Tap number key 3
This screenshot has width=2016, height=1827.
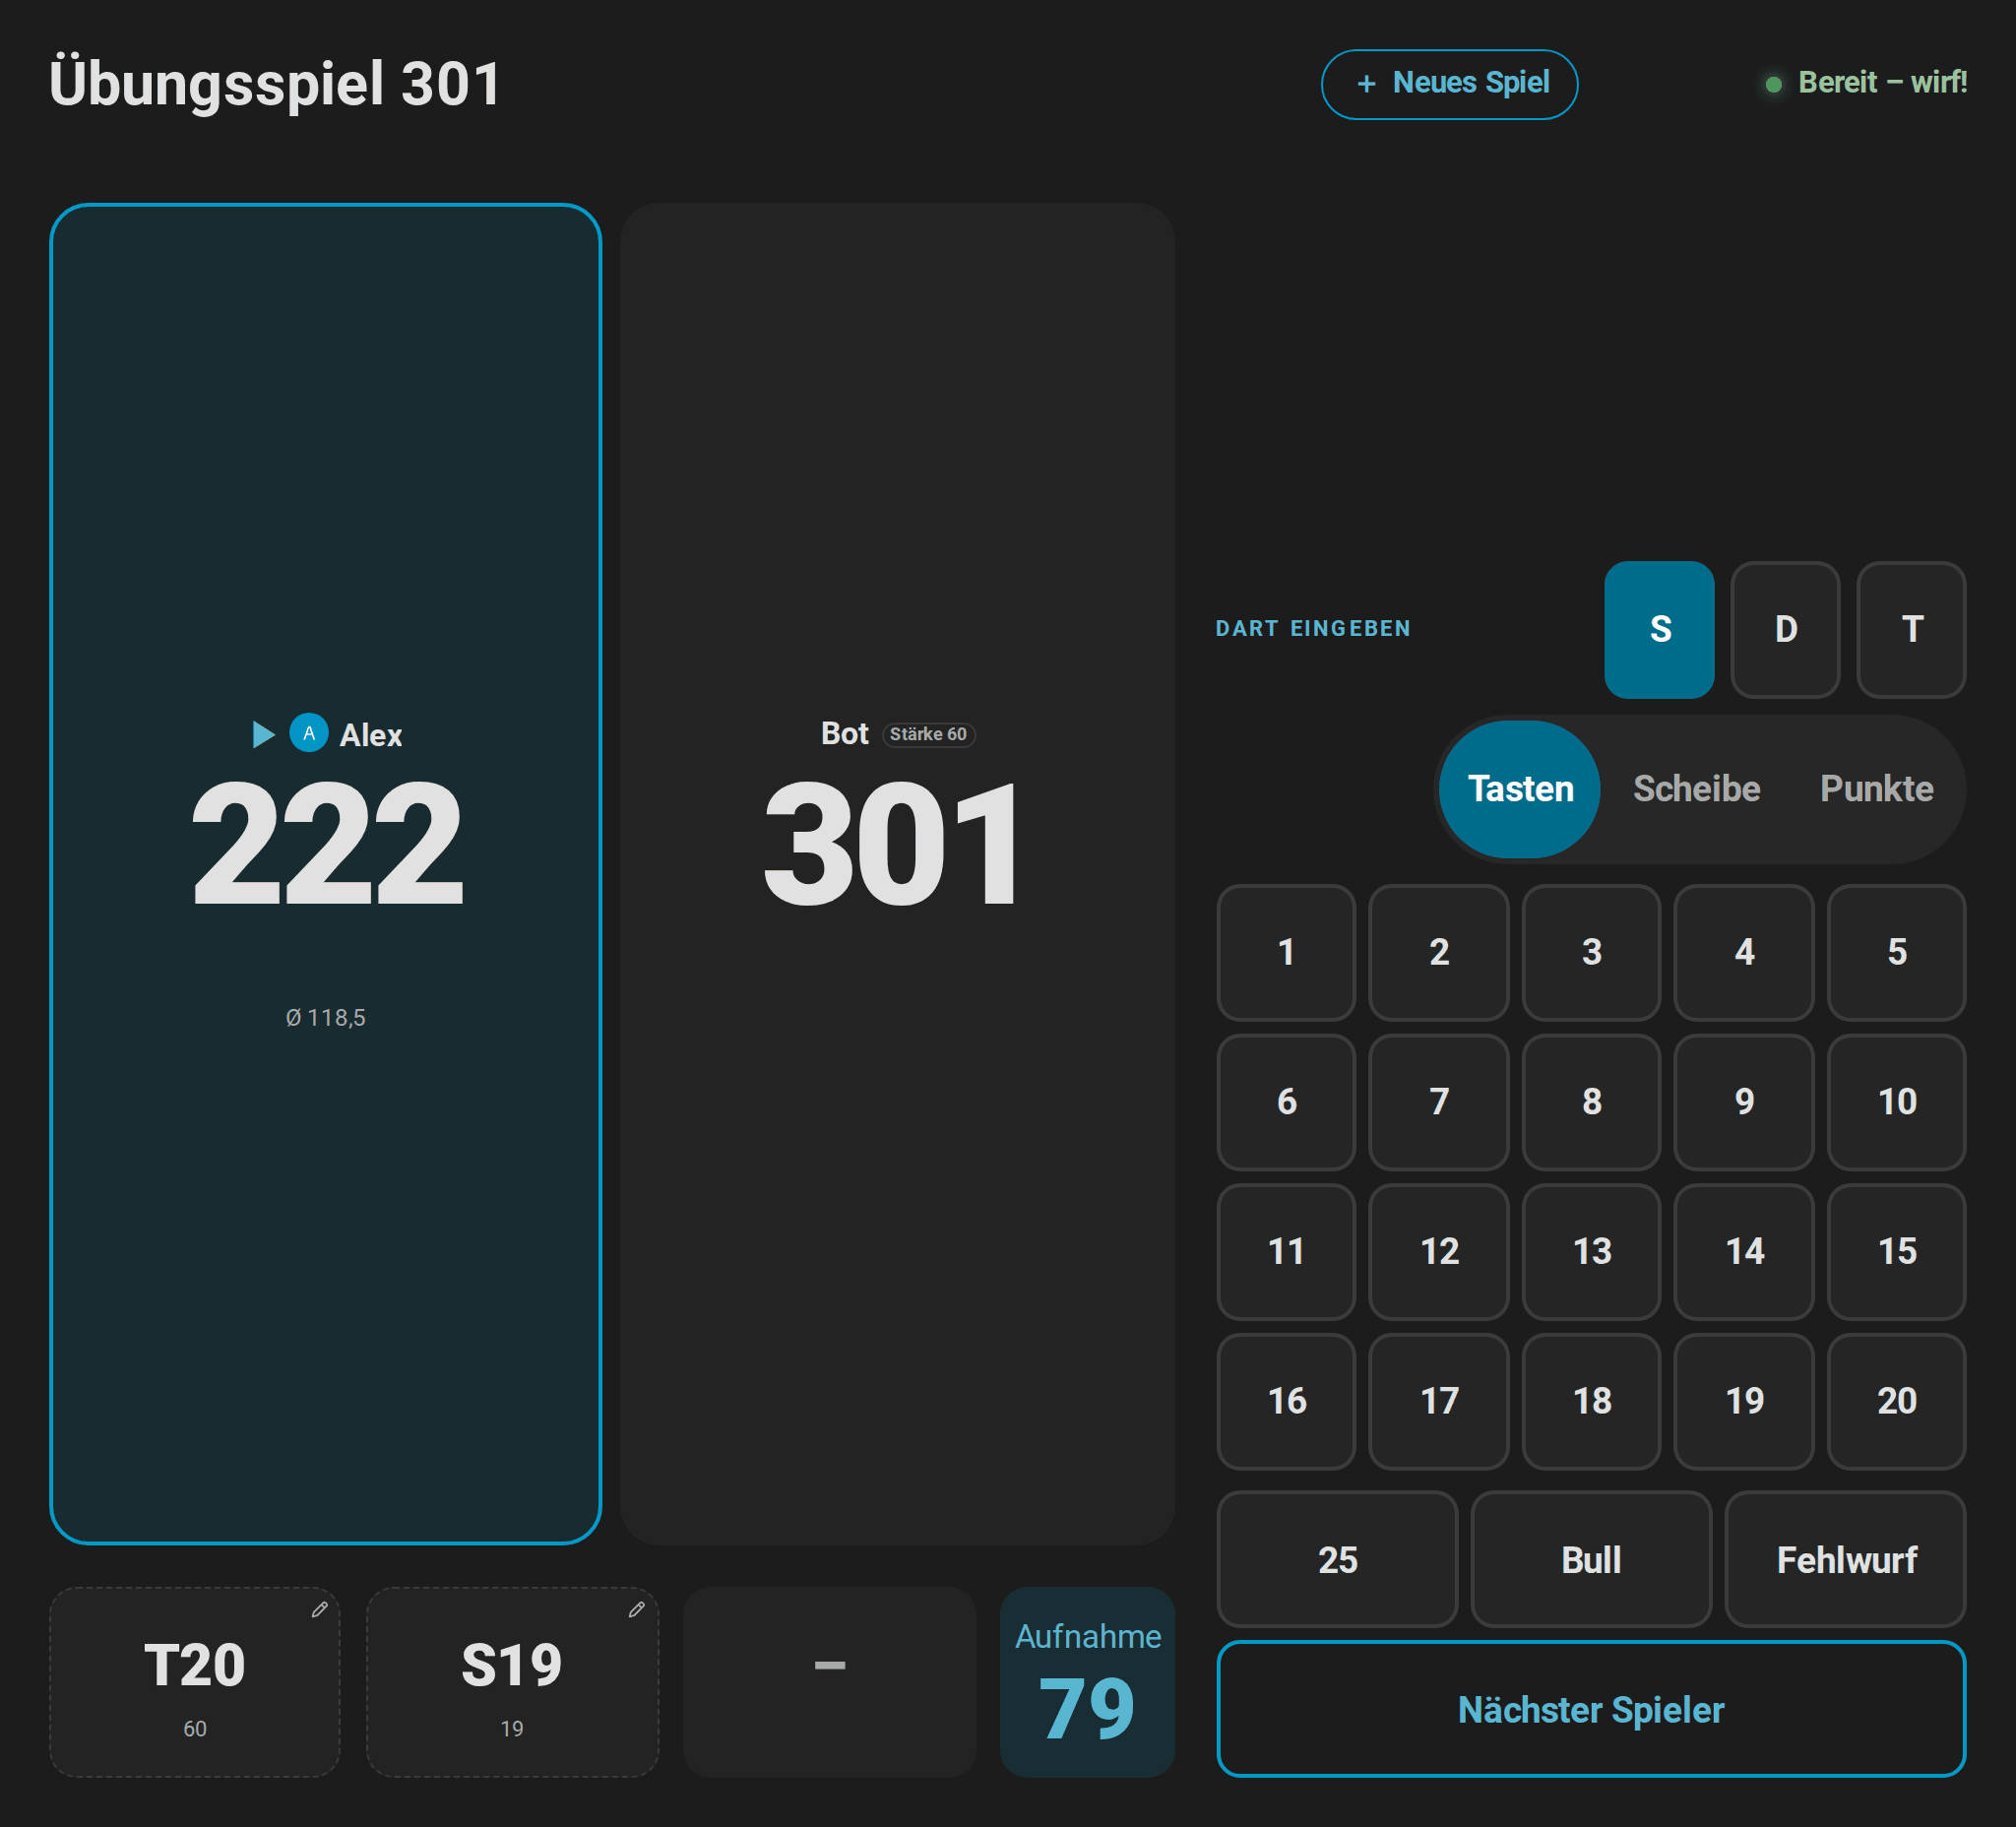pos(1591,952)
